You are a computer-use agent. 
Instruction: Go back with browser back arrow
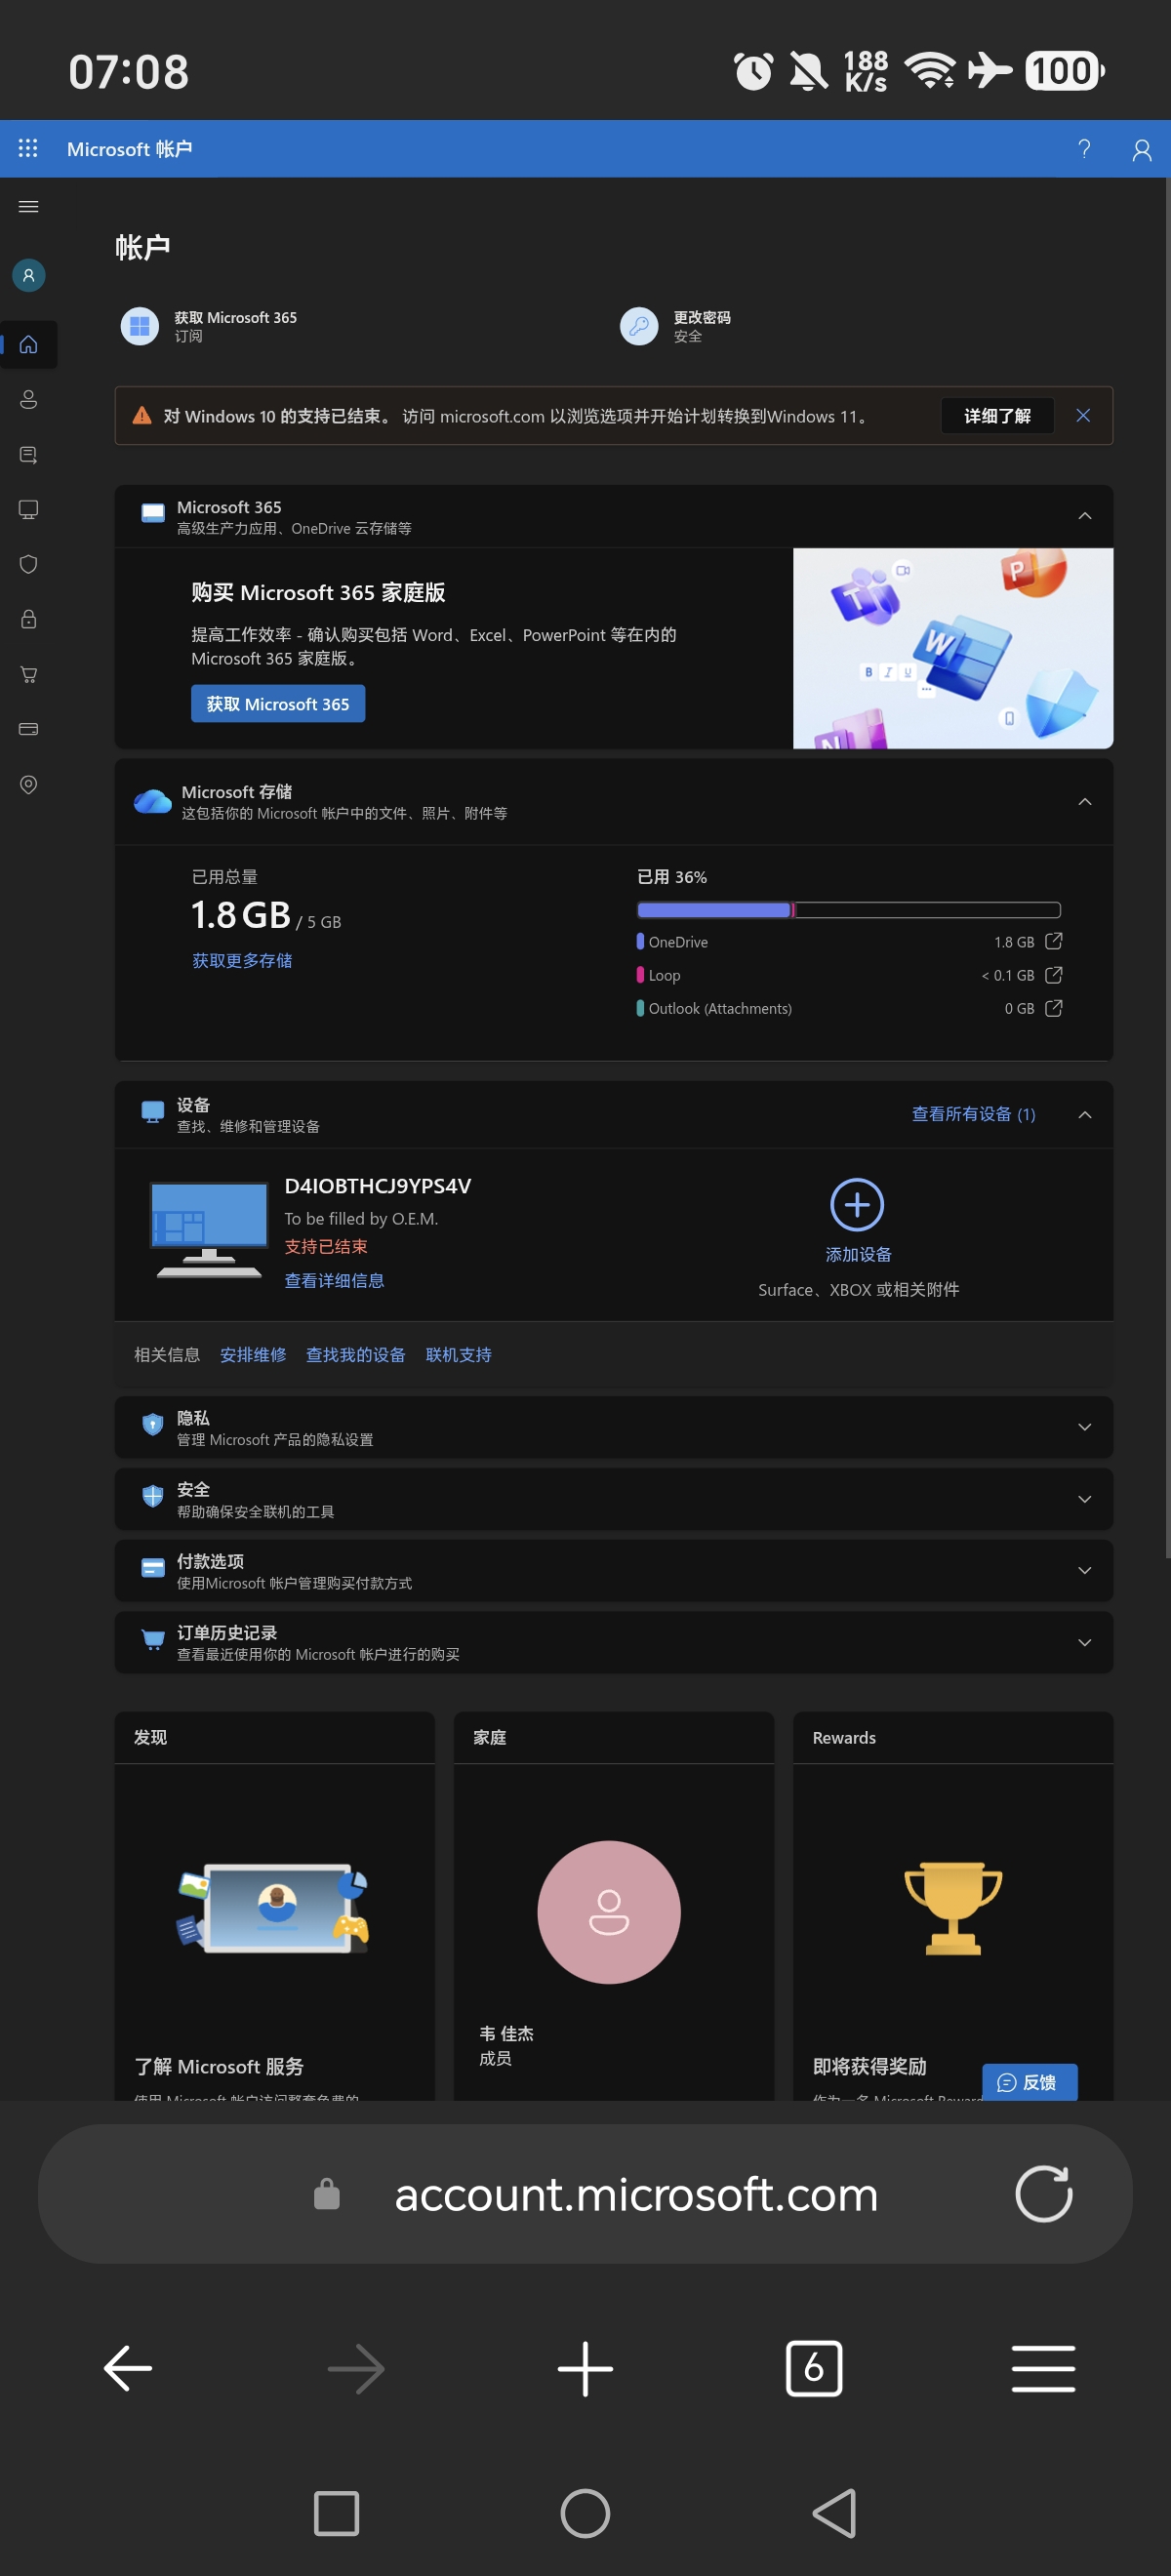128,2367
